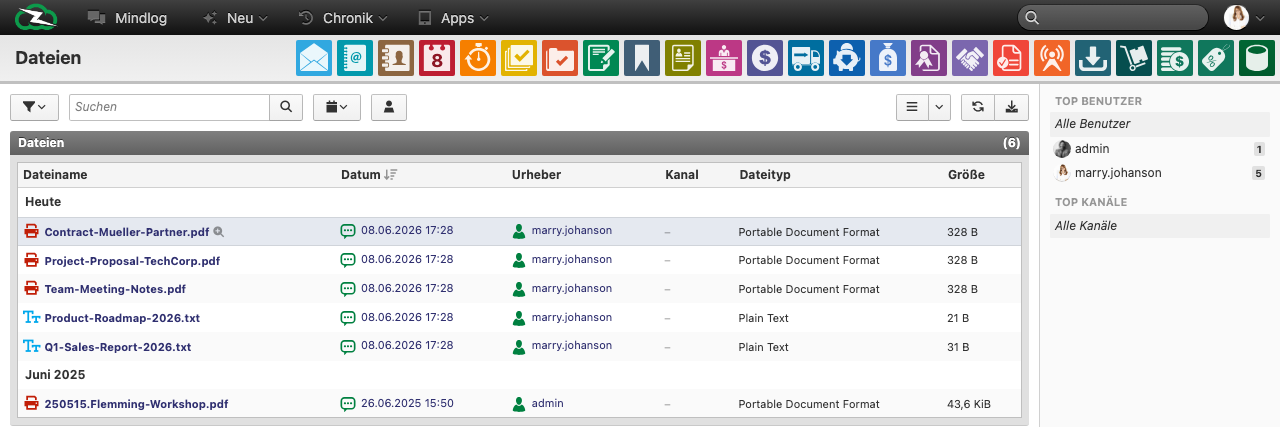
Task: Click admin author in Flemming-Workshop row
Action: pyautogui.click(x=547, y=404)
